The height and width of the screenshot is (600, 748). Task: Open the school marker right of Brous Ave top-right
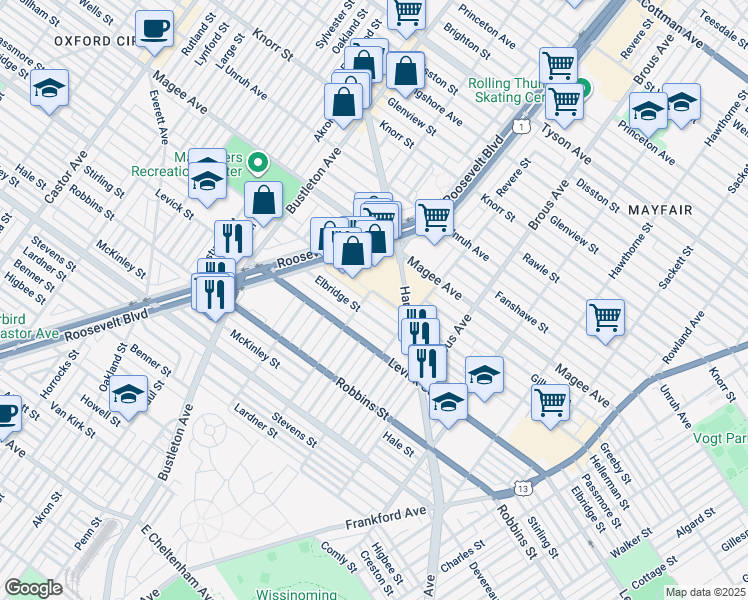tap(681, 105)
